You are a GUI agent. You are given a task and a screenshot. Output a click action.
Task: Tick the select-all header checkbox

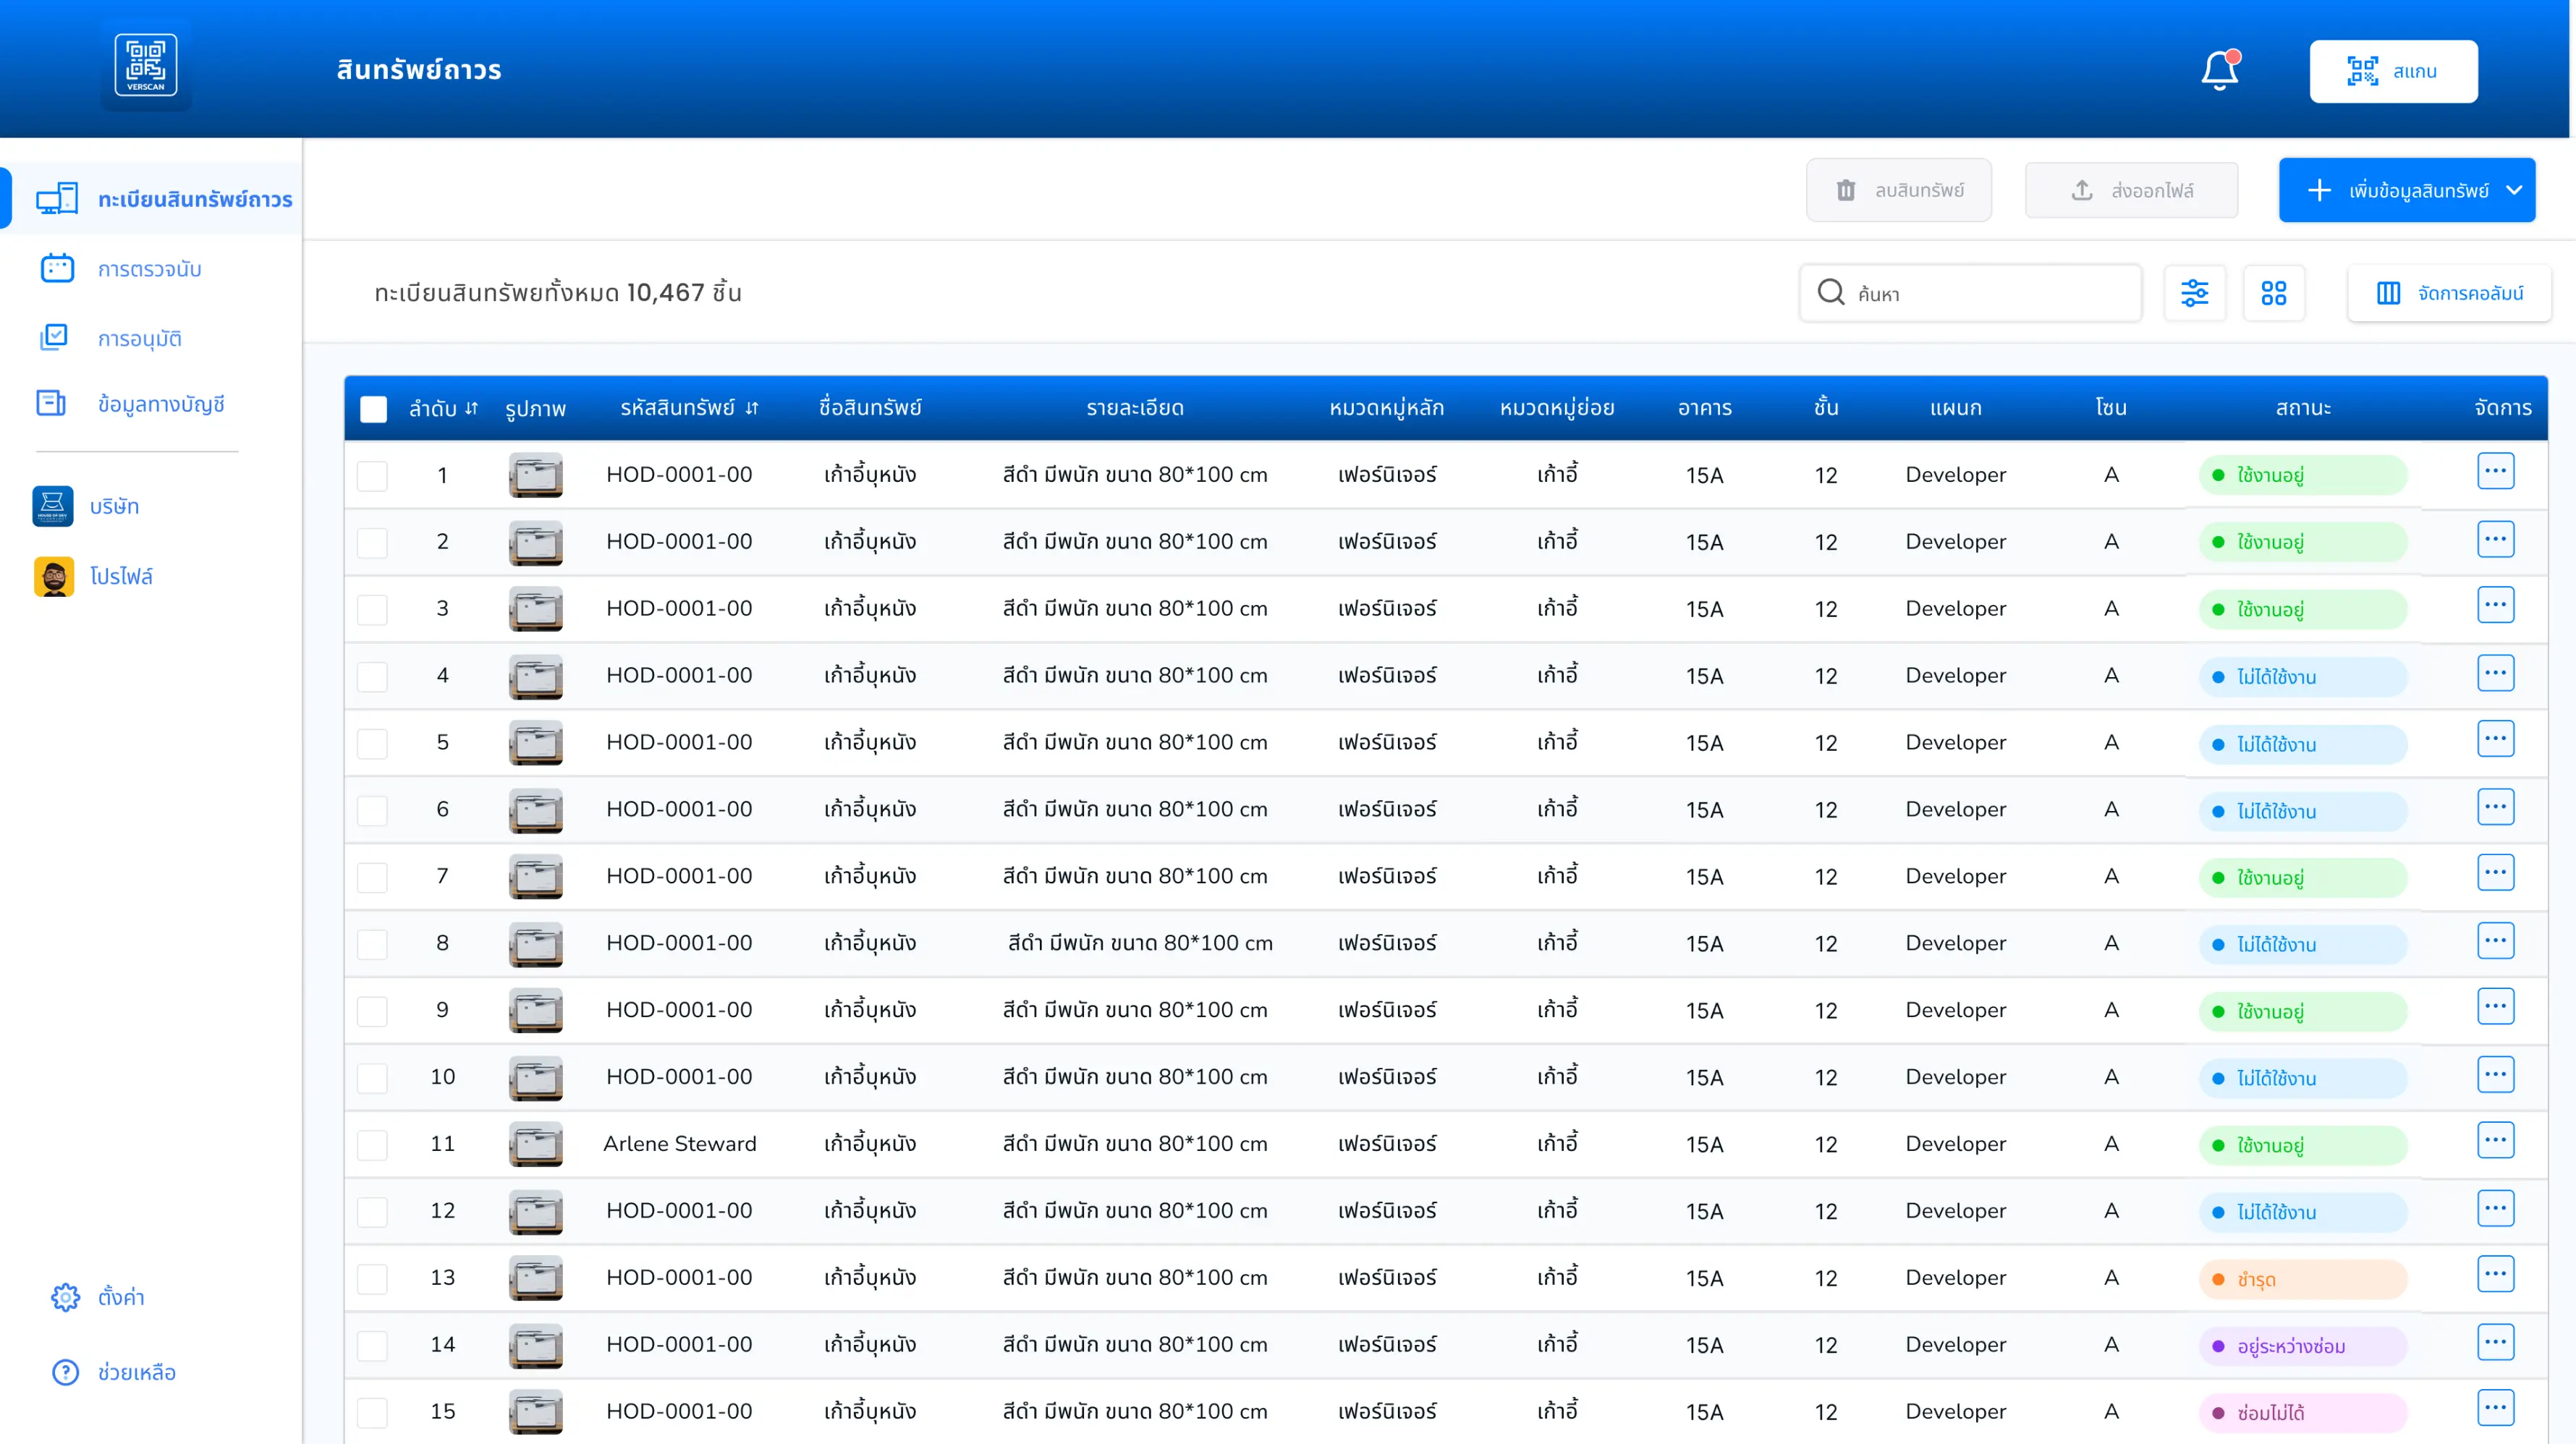pos(373,408)
